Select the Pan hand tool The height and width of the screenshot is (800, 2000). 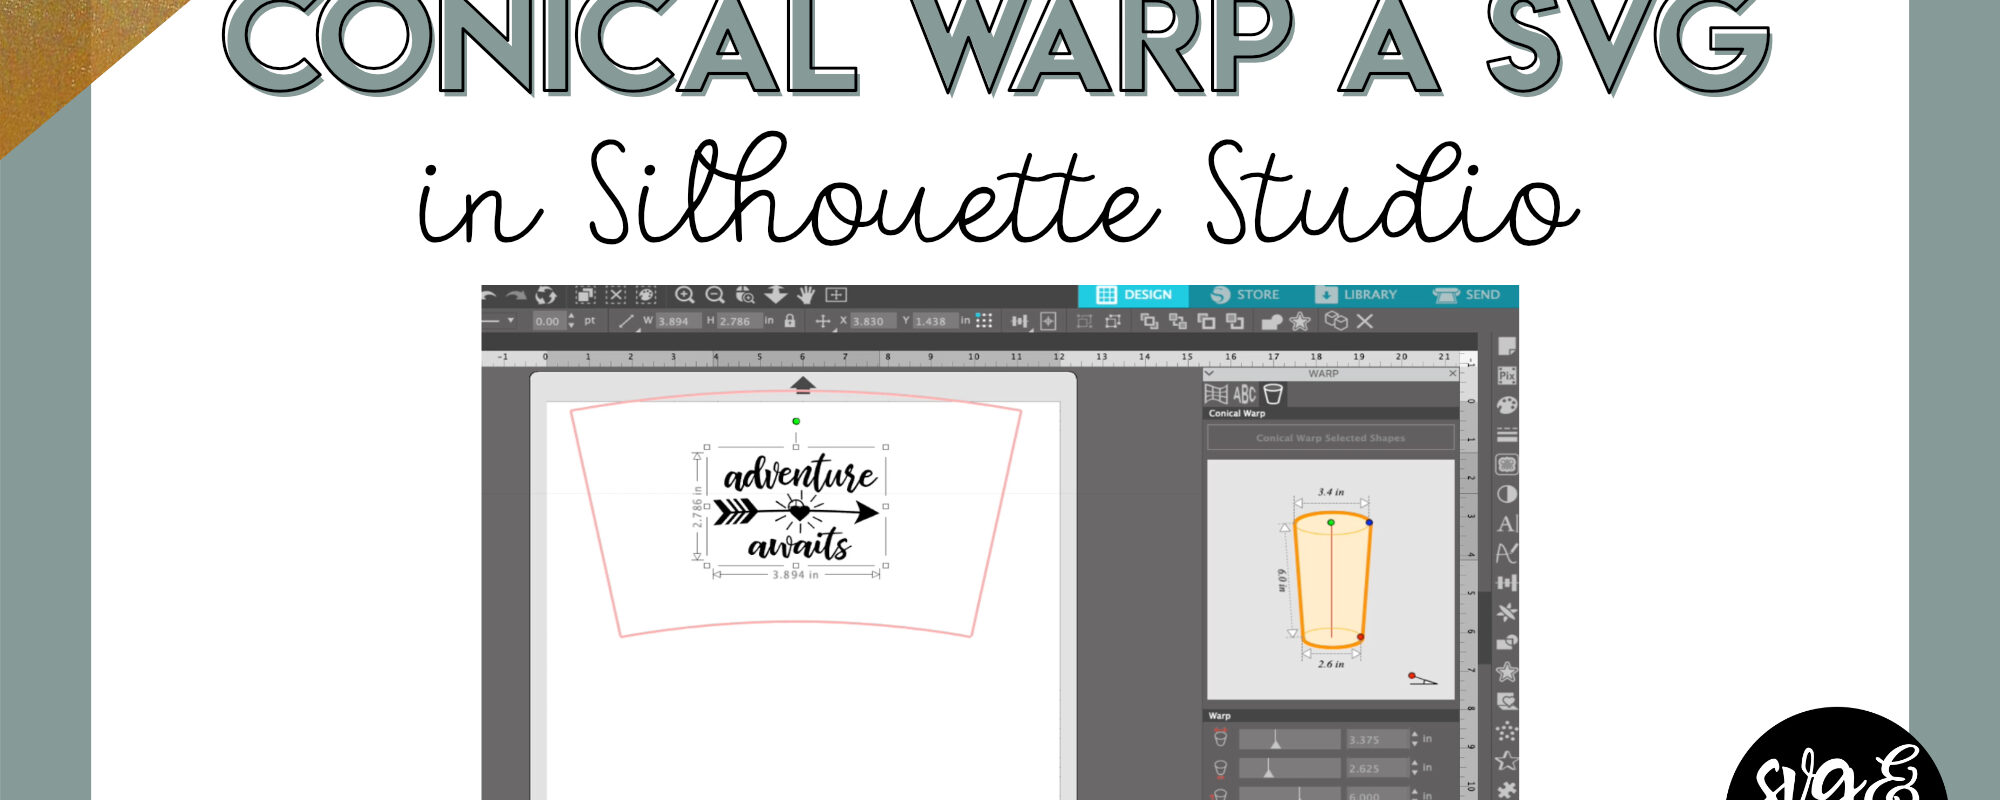coord(806,295)
